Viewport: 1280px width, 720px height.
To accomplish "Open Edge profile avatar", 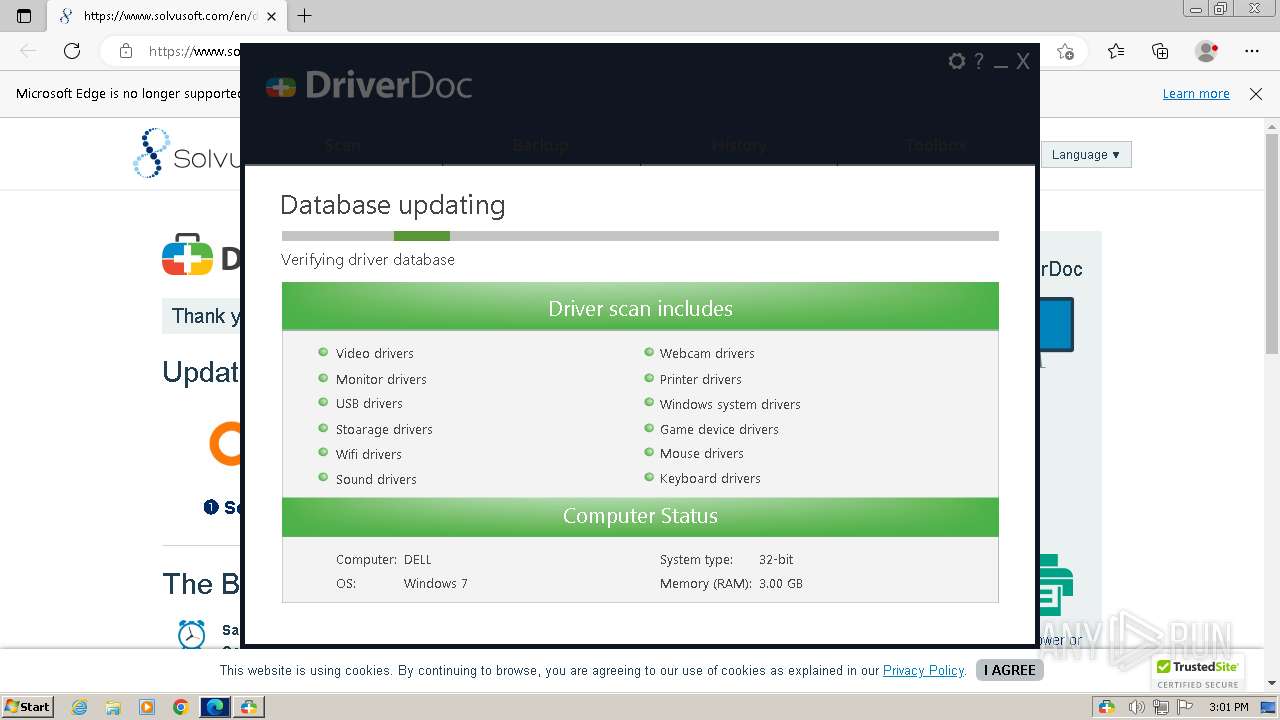I will click(1206, 51).
